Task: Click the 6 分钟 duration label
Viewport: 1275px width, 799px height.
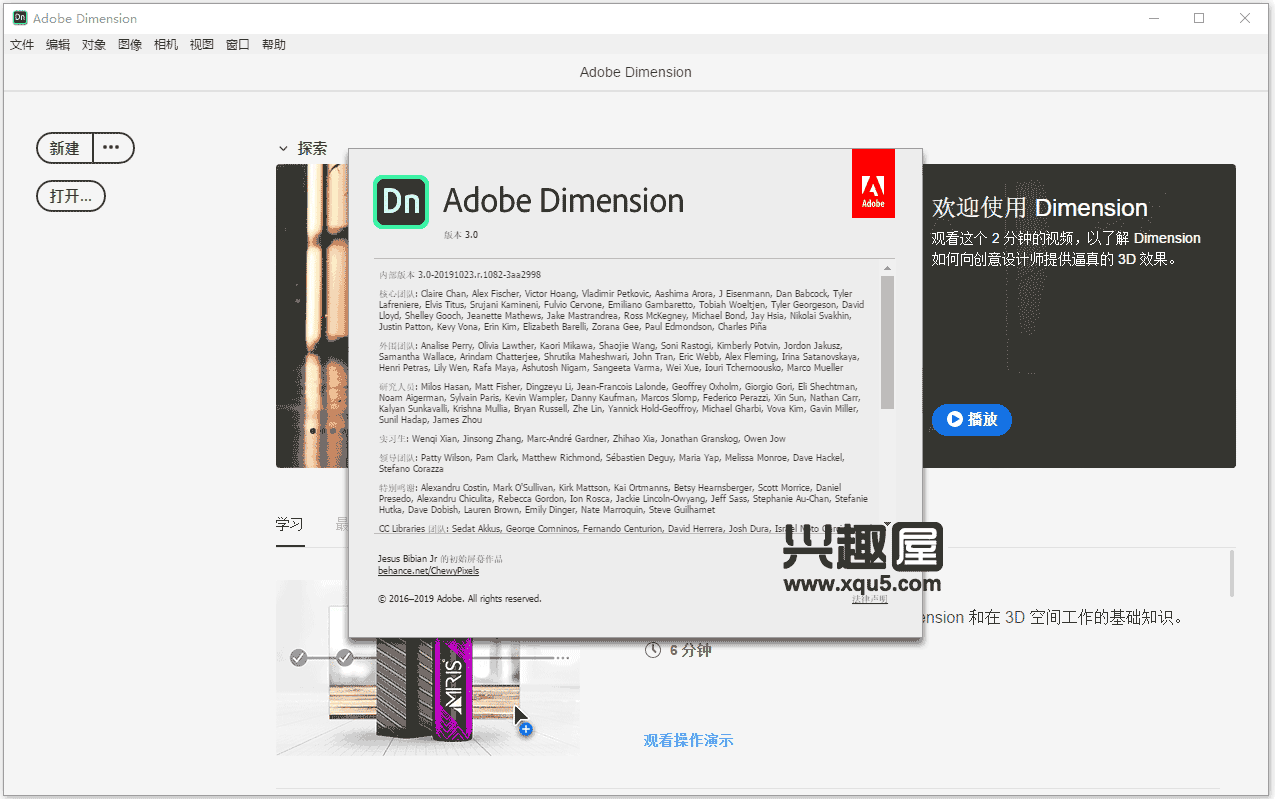Action: click(x=691, y=650)
